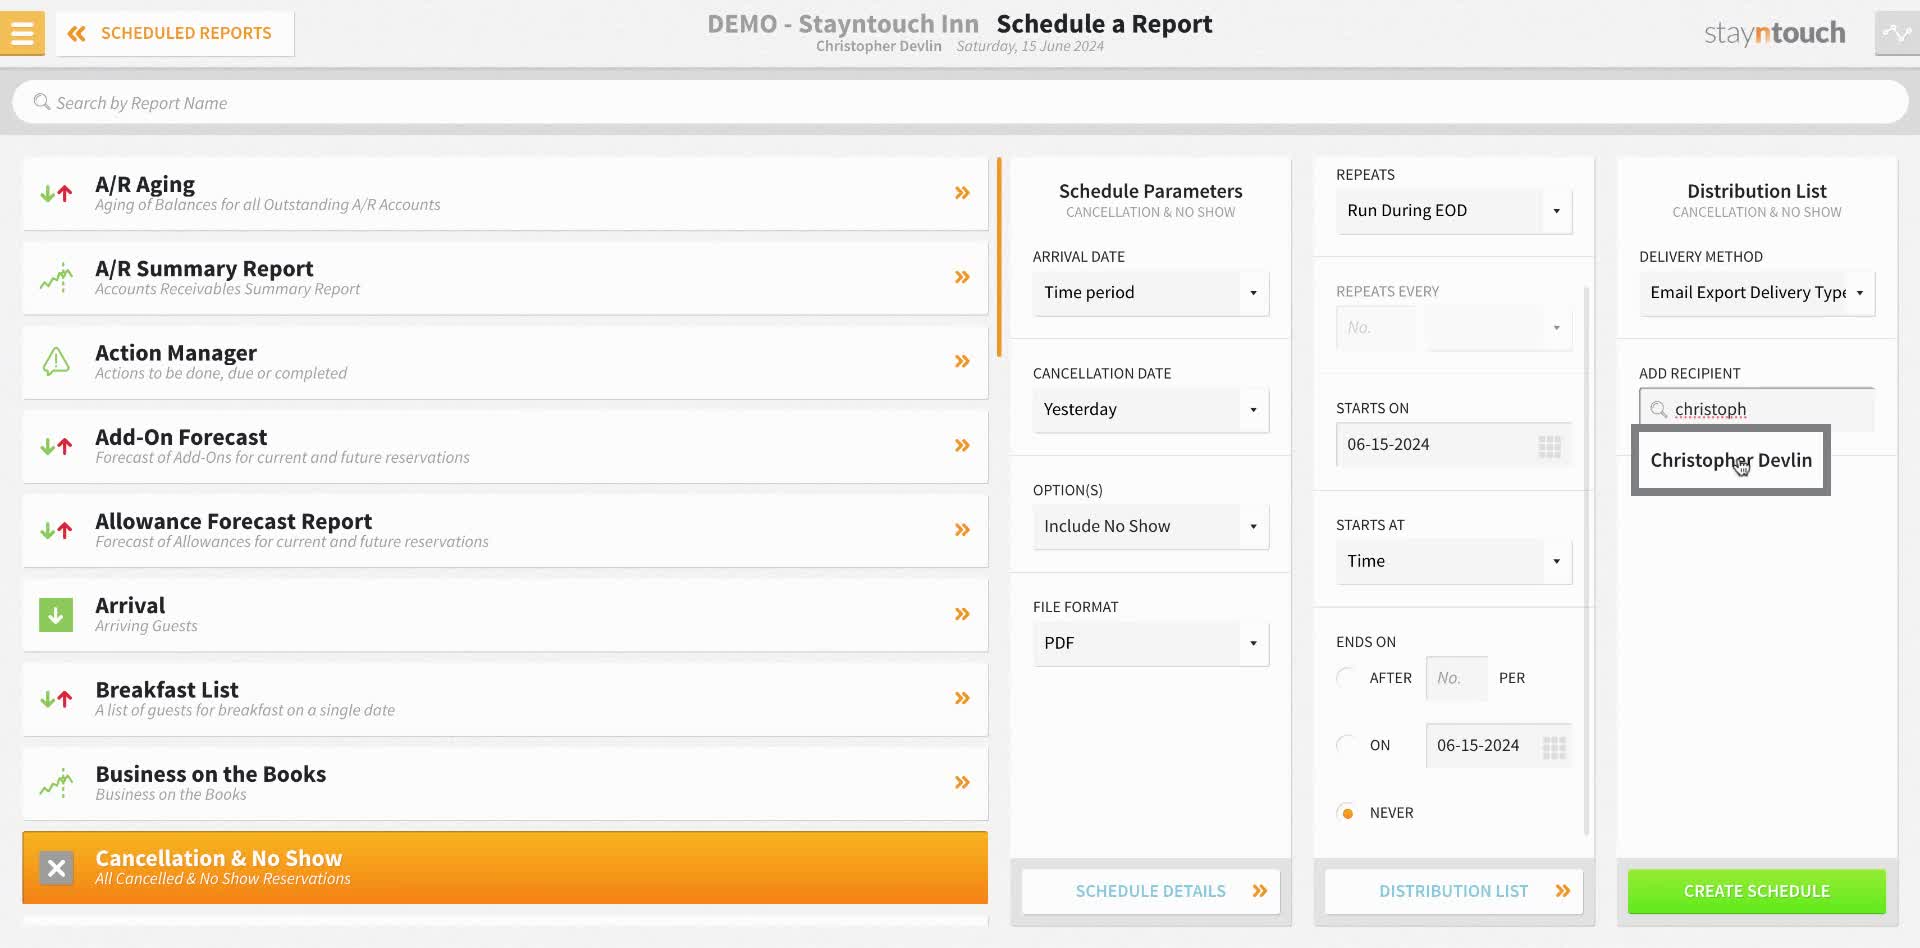Viewport: 1920px width, 948px height.
Task: Select the Breakfast List report row
Action: 505,699
